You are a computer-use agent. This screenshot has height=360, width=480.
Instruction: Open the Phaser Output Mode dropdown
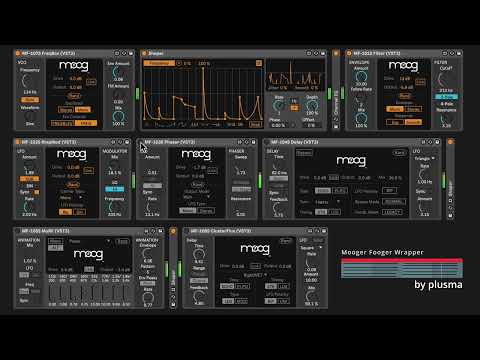pos(197,197)
